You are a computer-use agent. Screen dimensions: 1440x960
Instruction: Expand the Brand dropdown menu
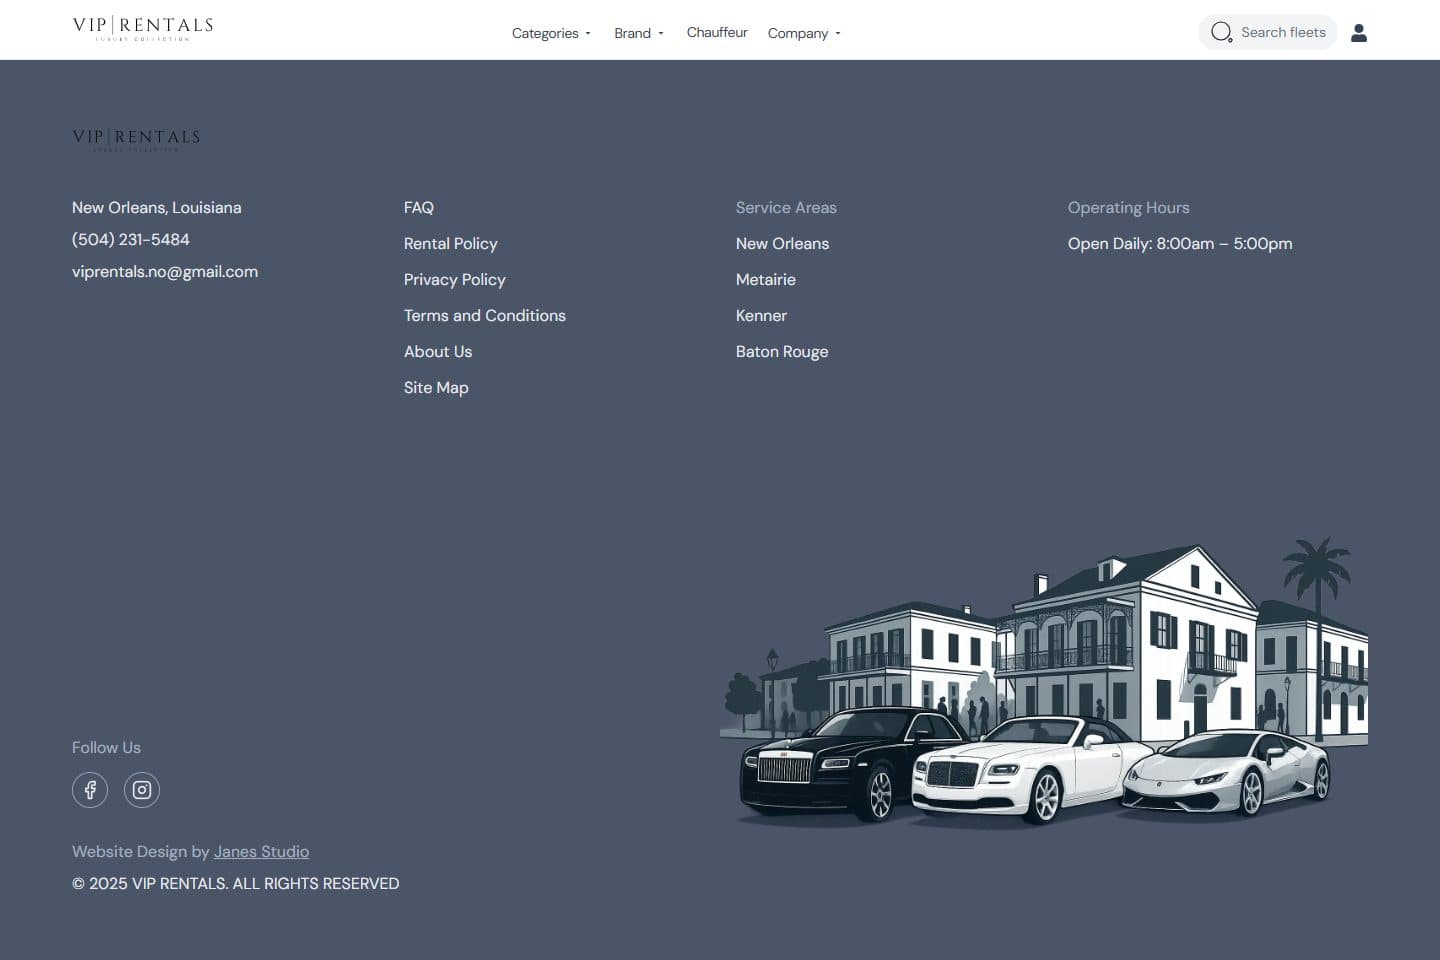pyautogui.click(x=639, y=33)
